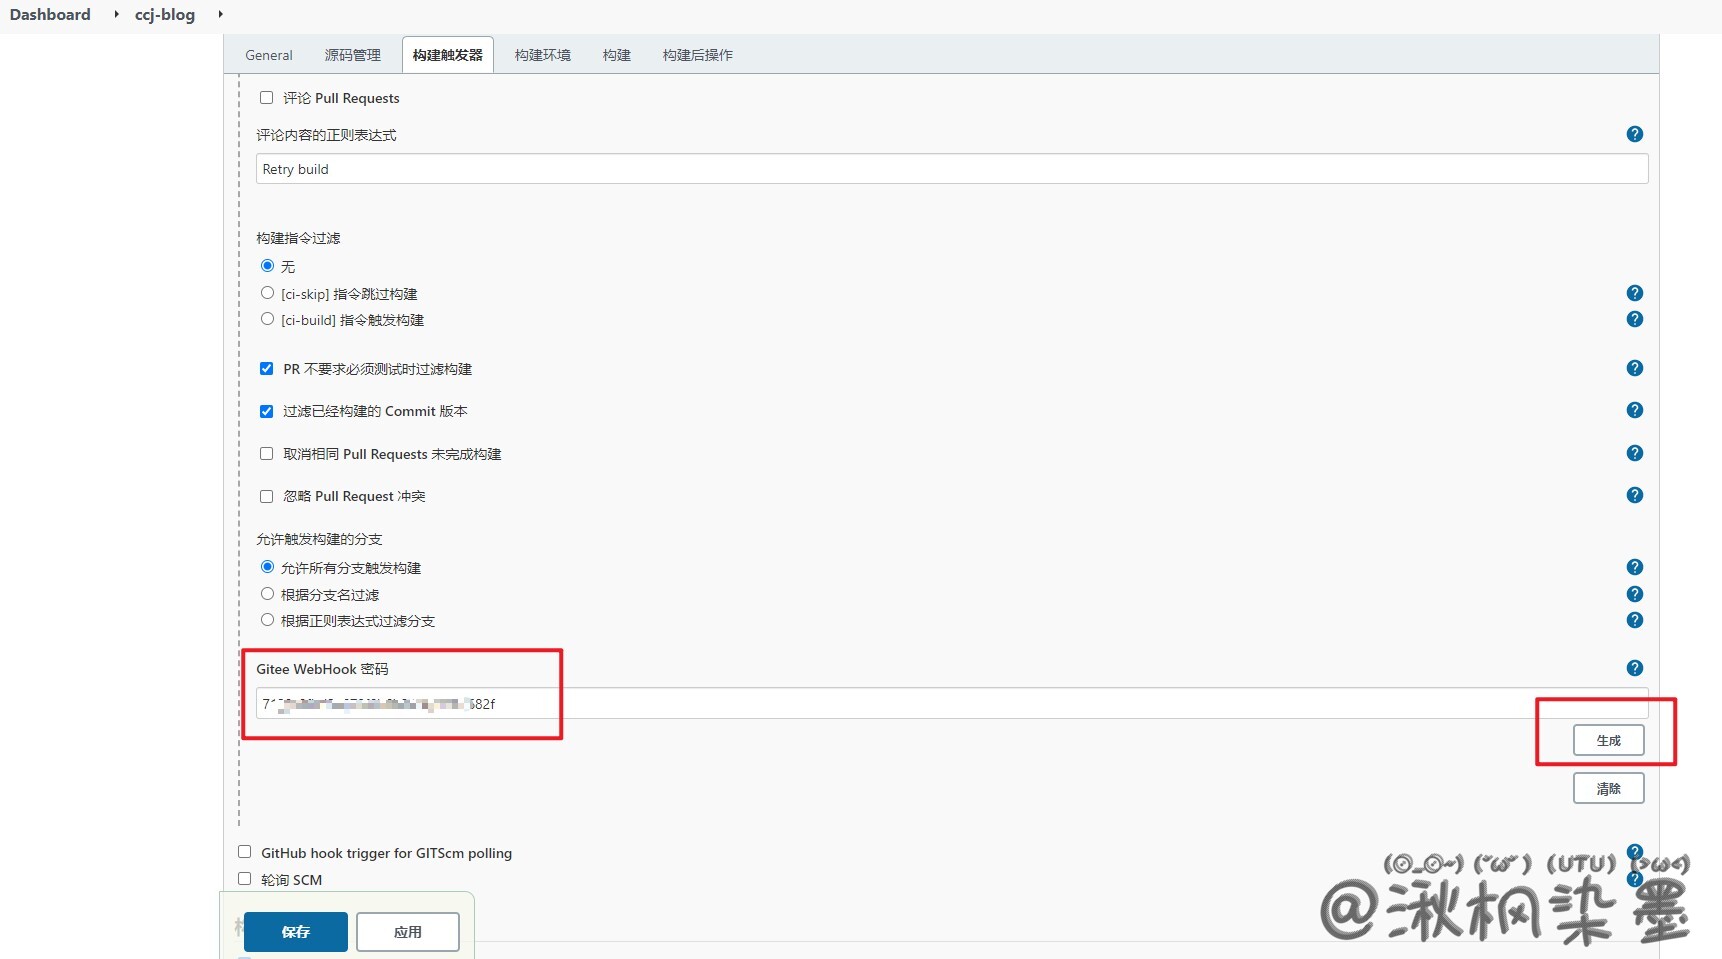The height and width of the screenshot is (959, 1722).
Task: Click the Retry build regex input field
Action: (950, 169)
